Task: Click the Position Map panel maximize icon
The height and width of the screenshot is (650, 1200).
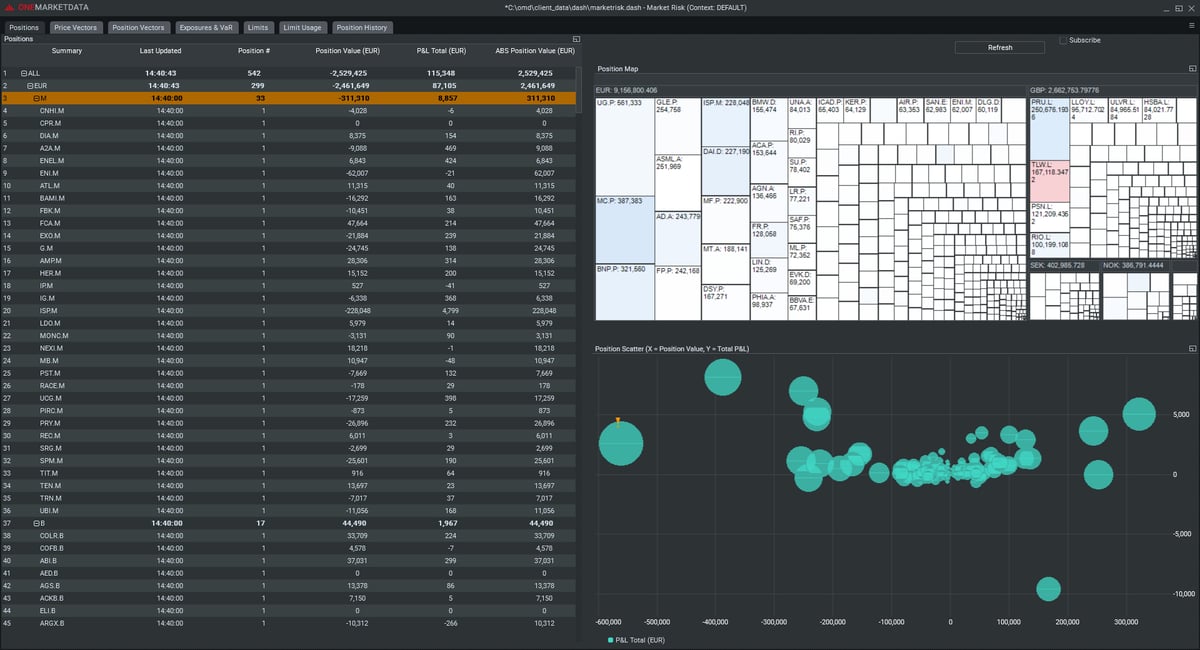Action: coord(1192,68)
